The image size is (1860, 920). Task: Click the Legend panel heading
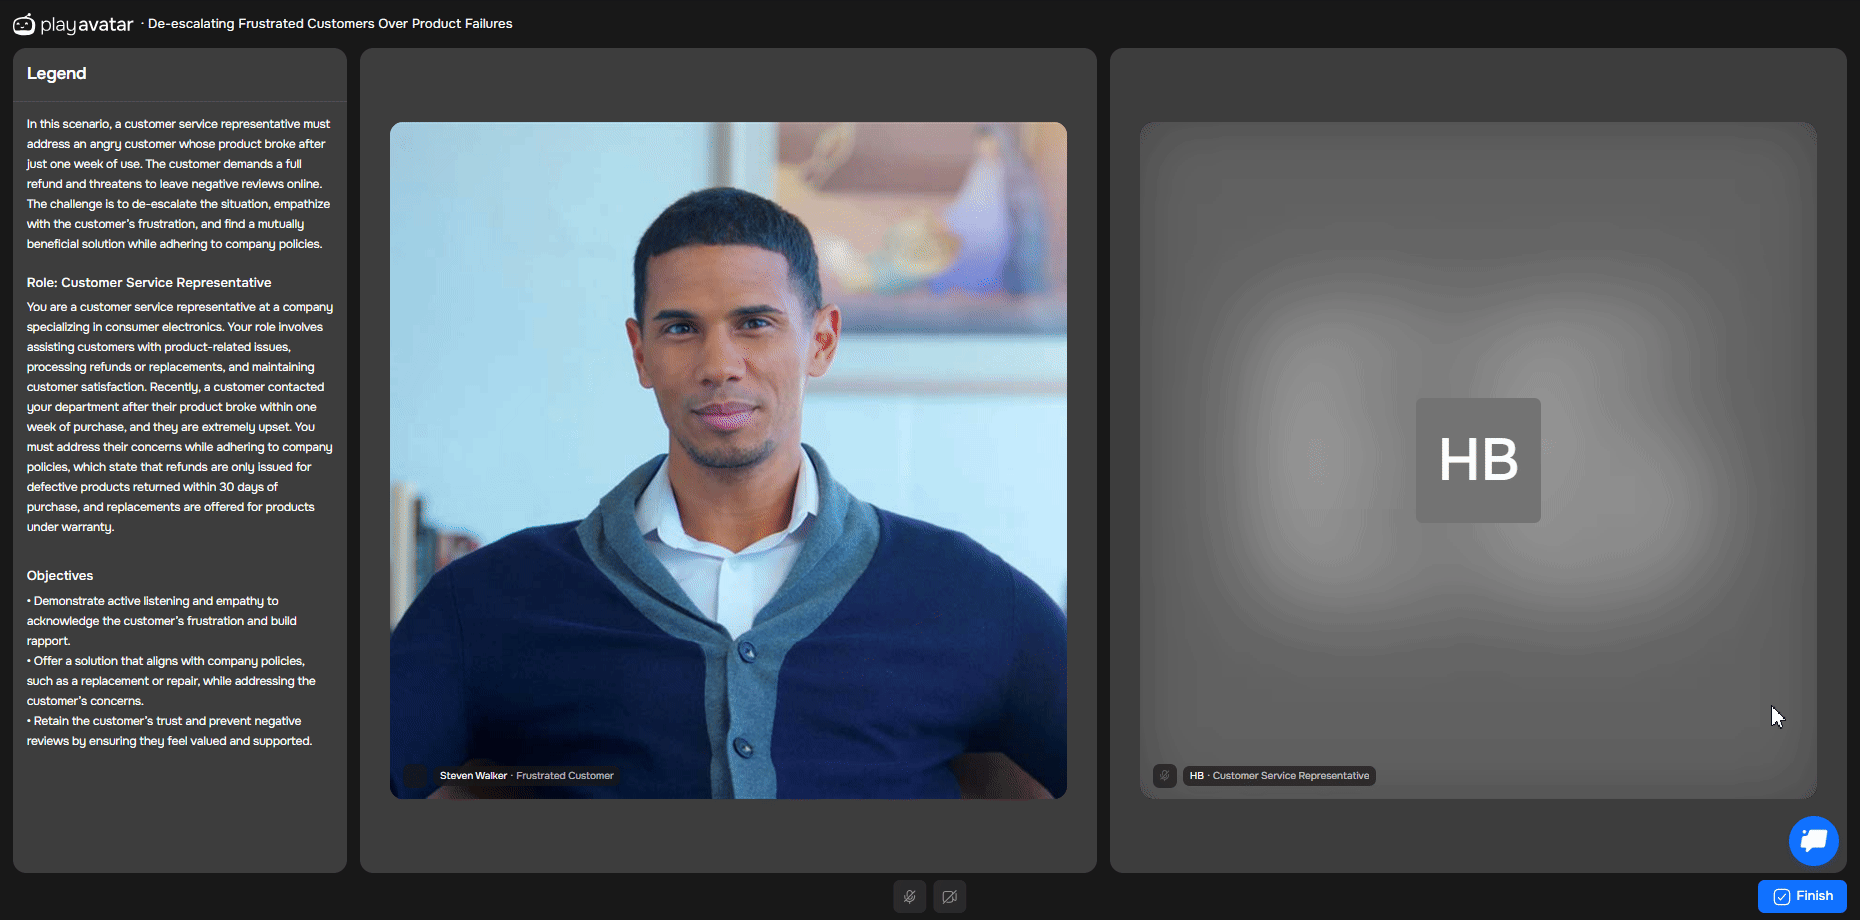point(57,74)
